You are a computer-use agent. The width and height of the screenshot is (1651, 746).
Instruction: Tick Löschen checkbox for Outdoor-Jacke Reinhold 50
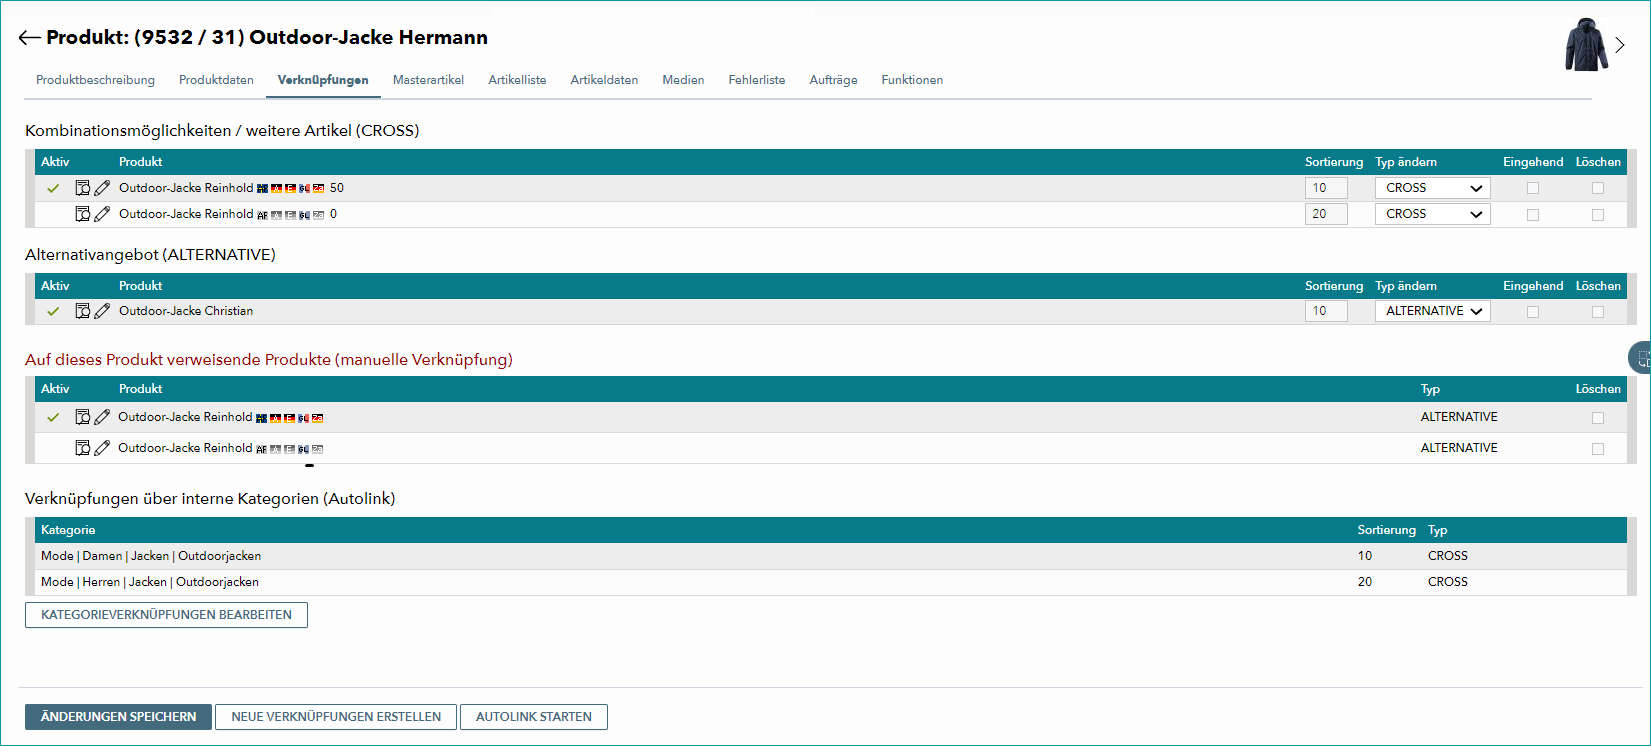1598,188
